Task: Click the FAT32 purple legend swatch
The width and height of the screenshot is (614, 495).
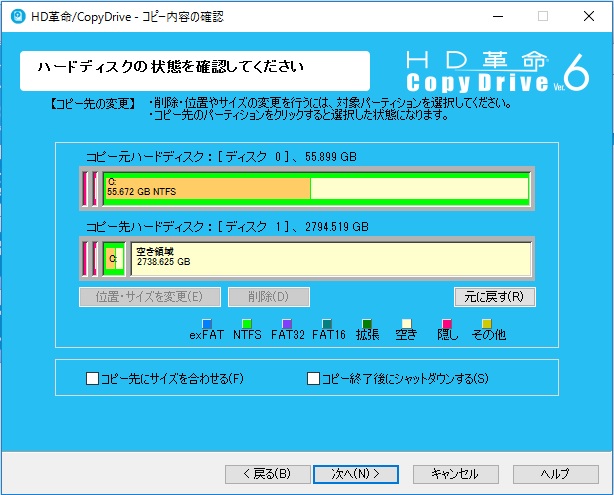Action: tap(287, 324)
